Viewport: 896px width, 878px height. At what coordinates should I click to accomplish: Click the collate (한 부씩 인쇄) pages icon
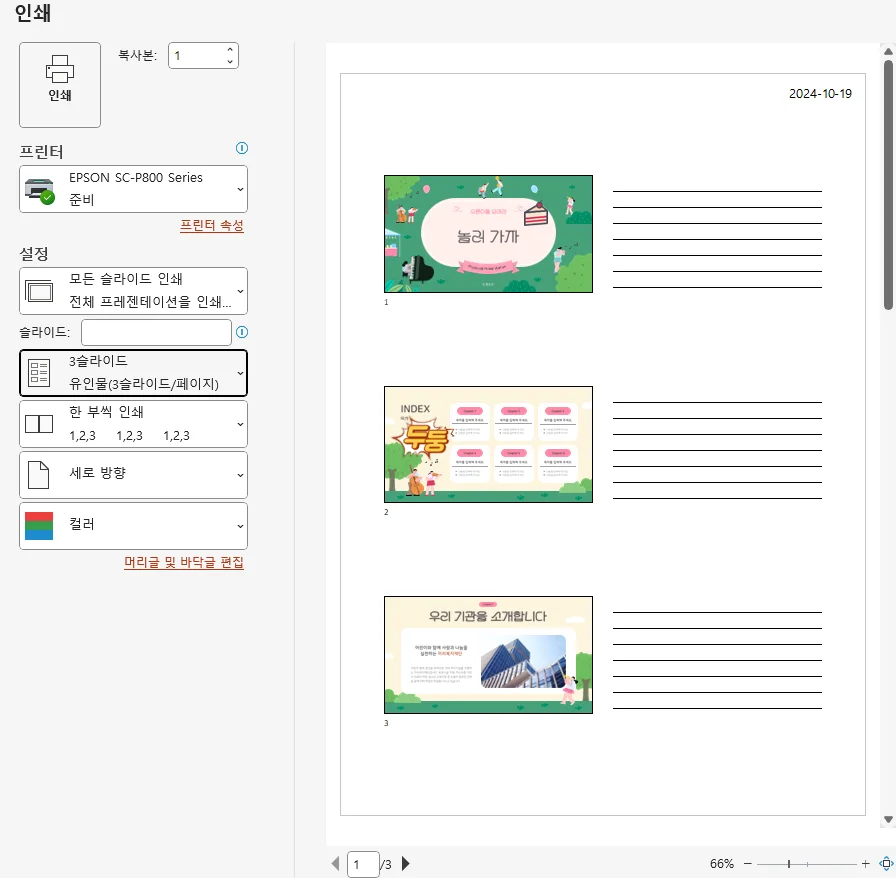pos(38,423)
